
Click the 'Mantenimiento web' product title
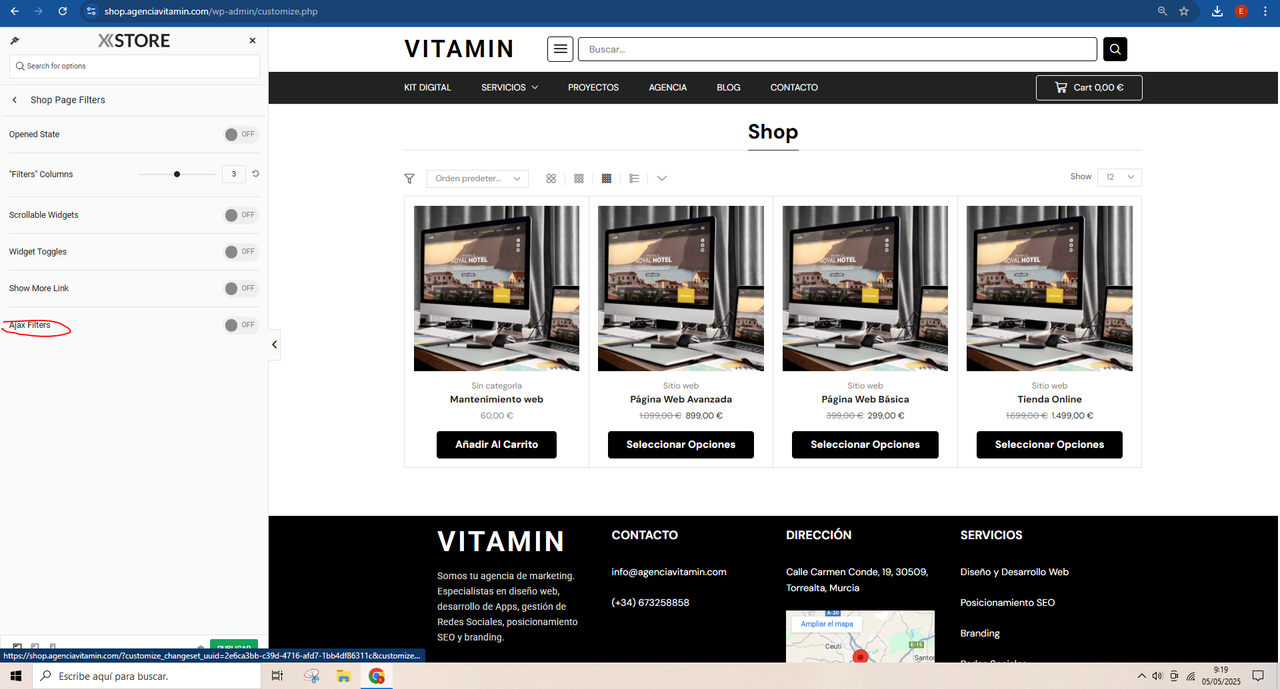tap(497, 399)
